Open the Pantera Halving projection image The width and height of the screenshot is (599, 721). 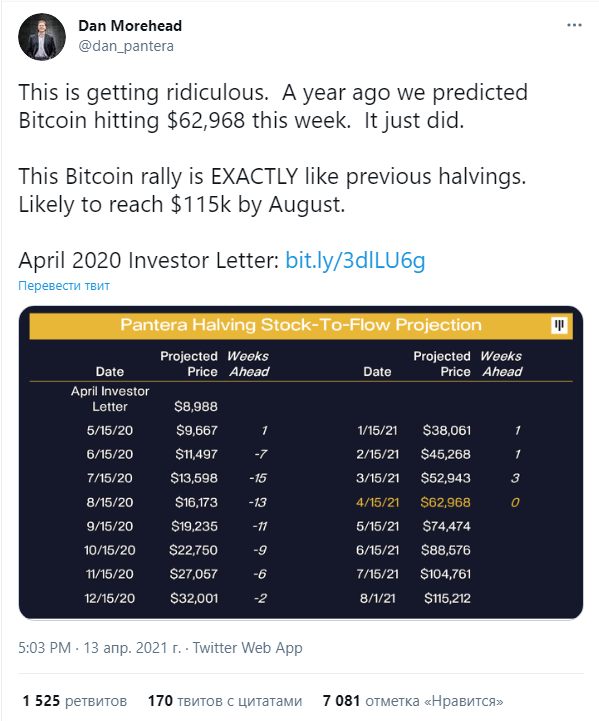(301, 463)
